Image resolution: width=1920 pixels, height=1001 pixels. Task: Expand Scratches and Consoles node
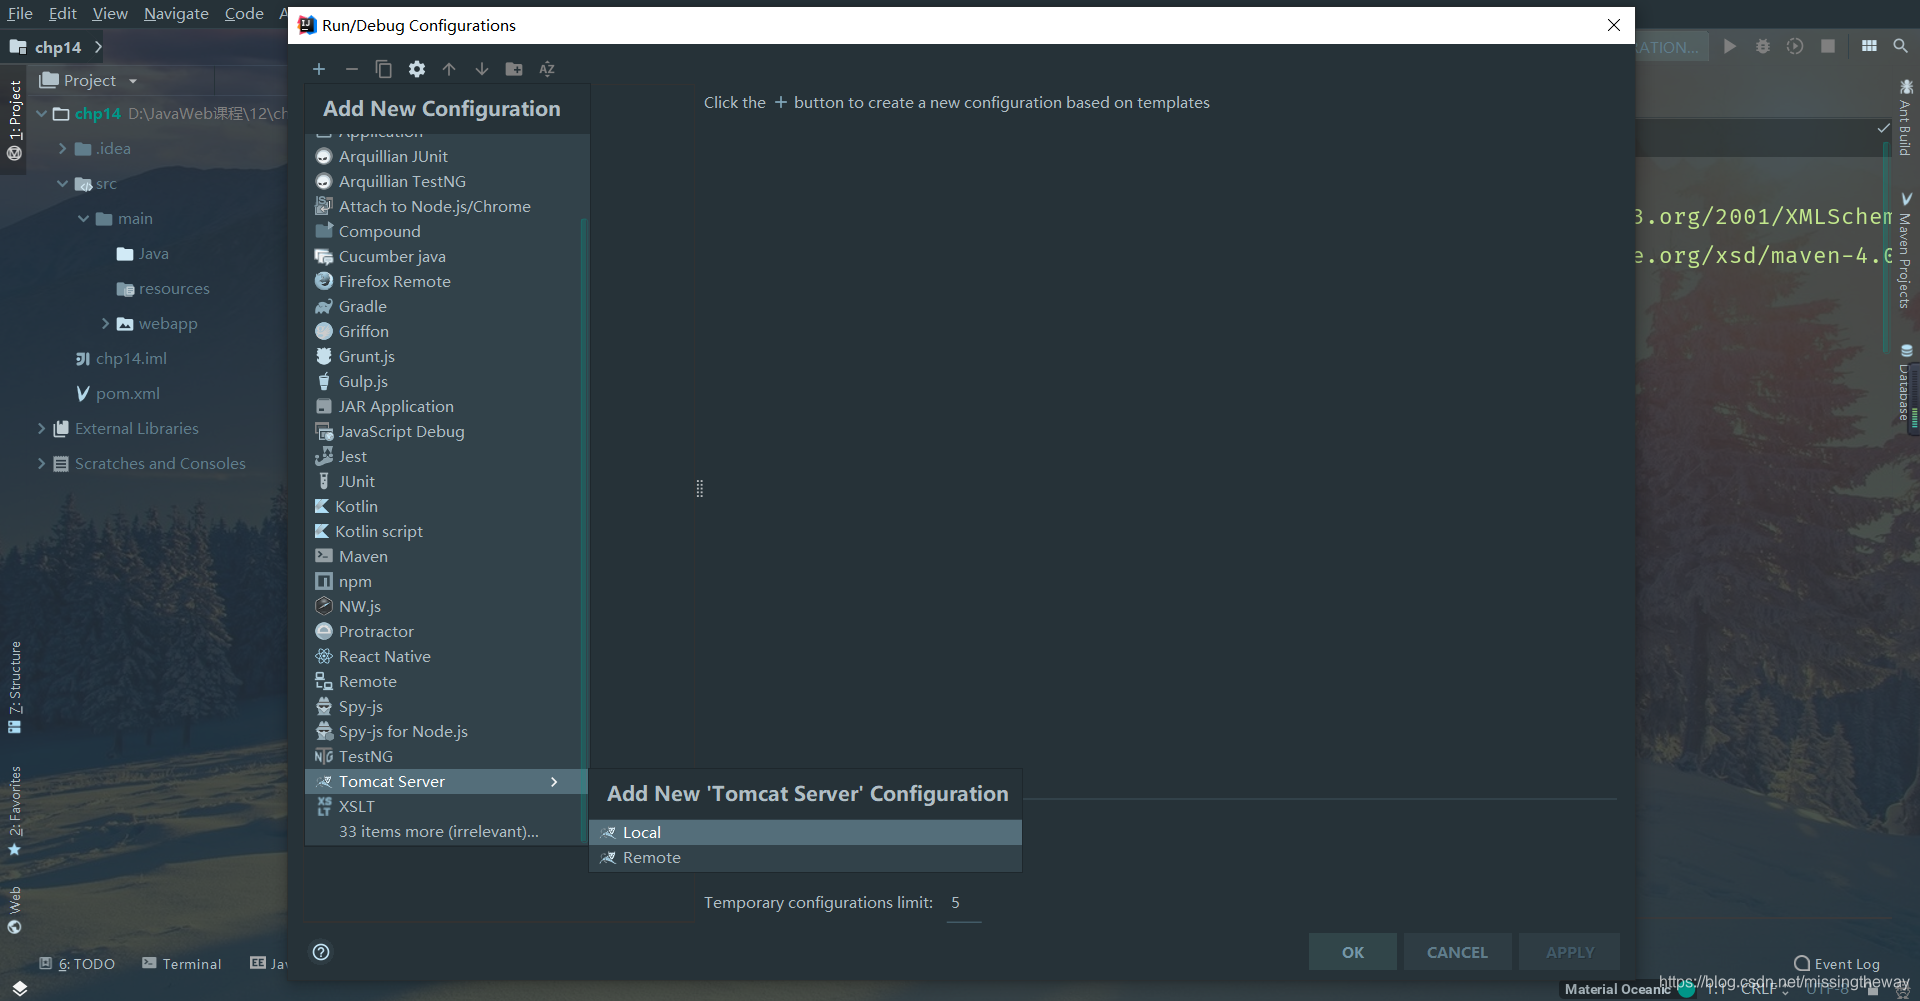coord(41,463)
